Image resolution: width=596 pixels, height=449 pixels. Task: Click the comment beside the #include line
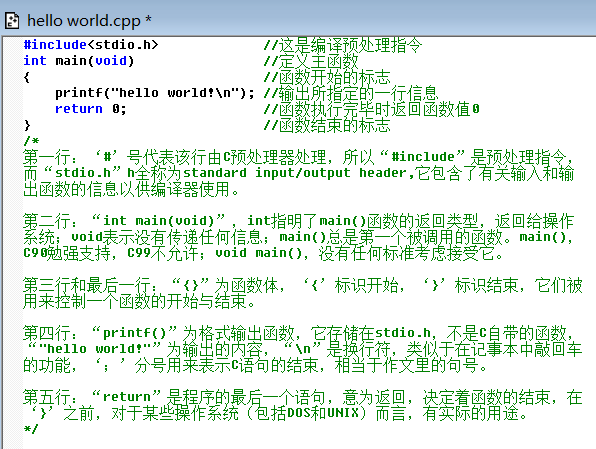[x=343, y=45]
